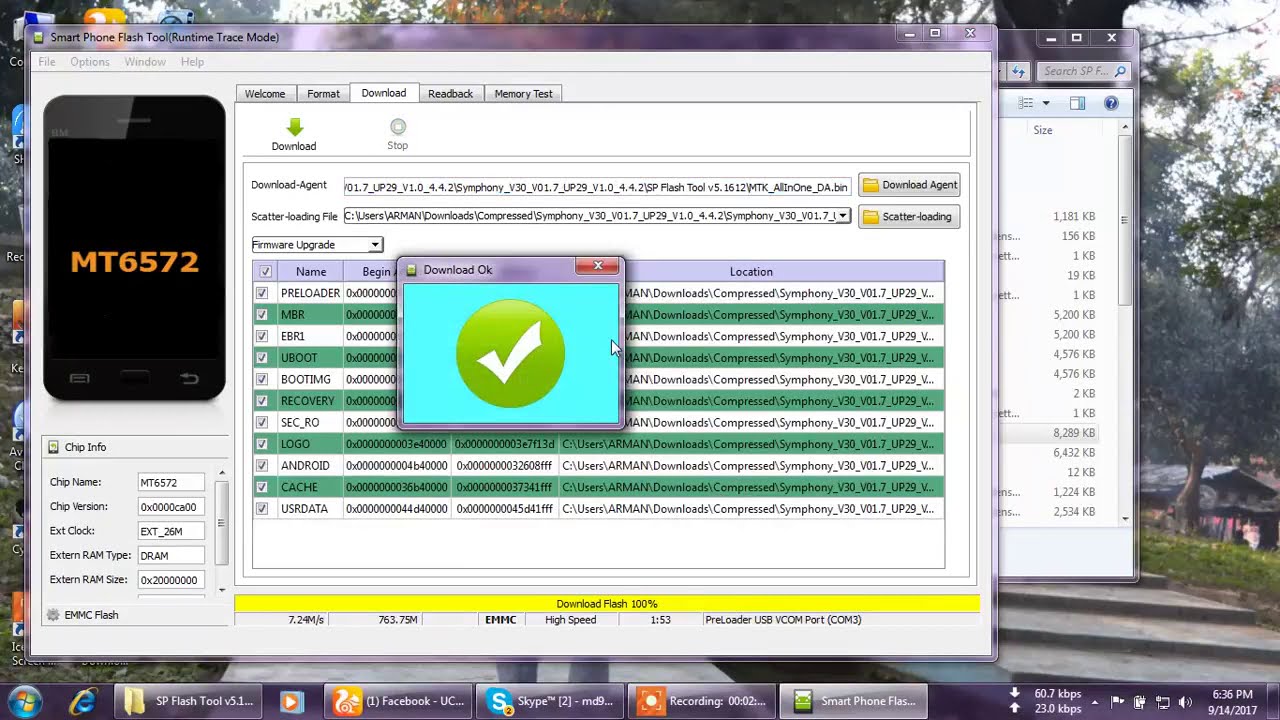Toggle the preview pane icon in Explorer window
The height and width of the screenshot is (720, 1280).
click(x=1077, y=103)
